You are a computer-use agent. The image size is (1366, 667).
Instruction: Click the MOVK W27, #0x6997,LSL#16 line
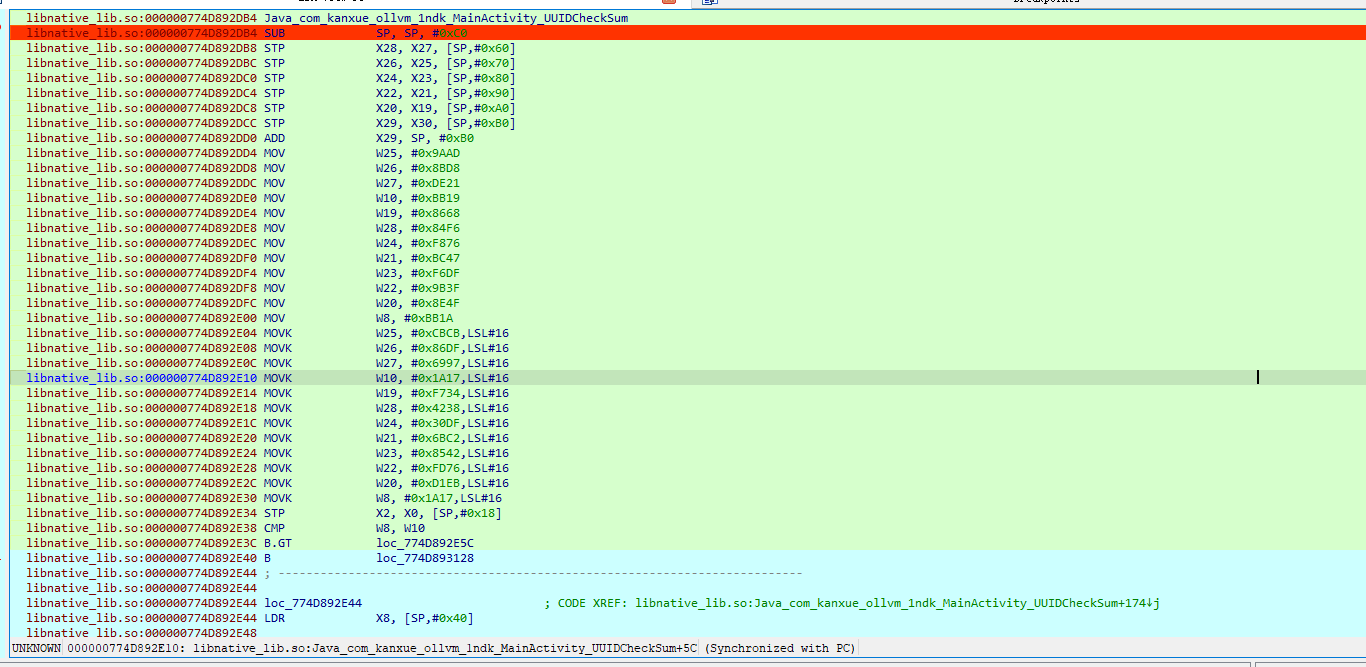268,363
